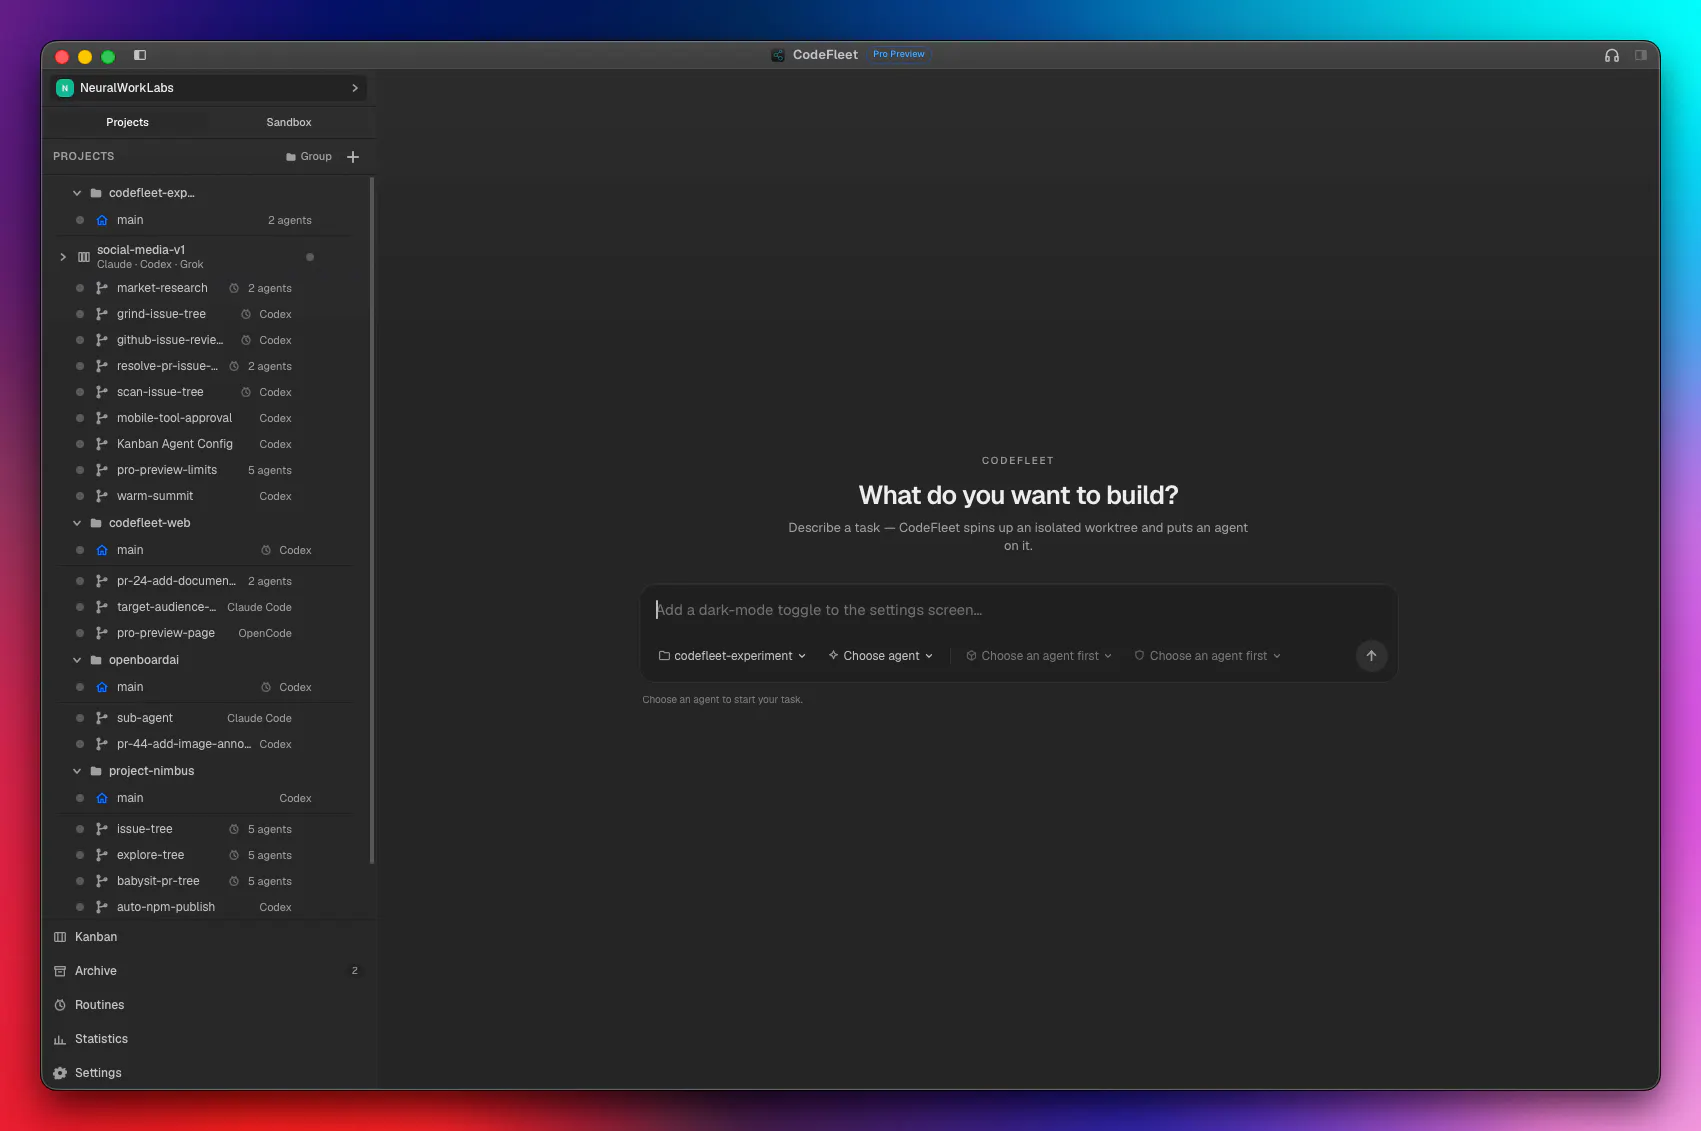Click the status dot on social-media-v1 row
The height and width of the screenshot is (1131, 1701).
pos(310,257)
